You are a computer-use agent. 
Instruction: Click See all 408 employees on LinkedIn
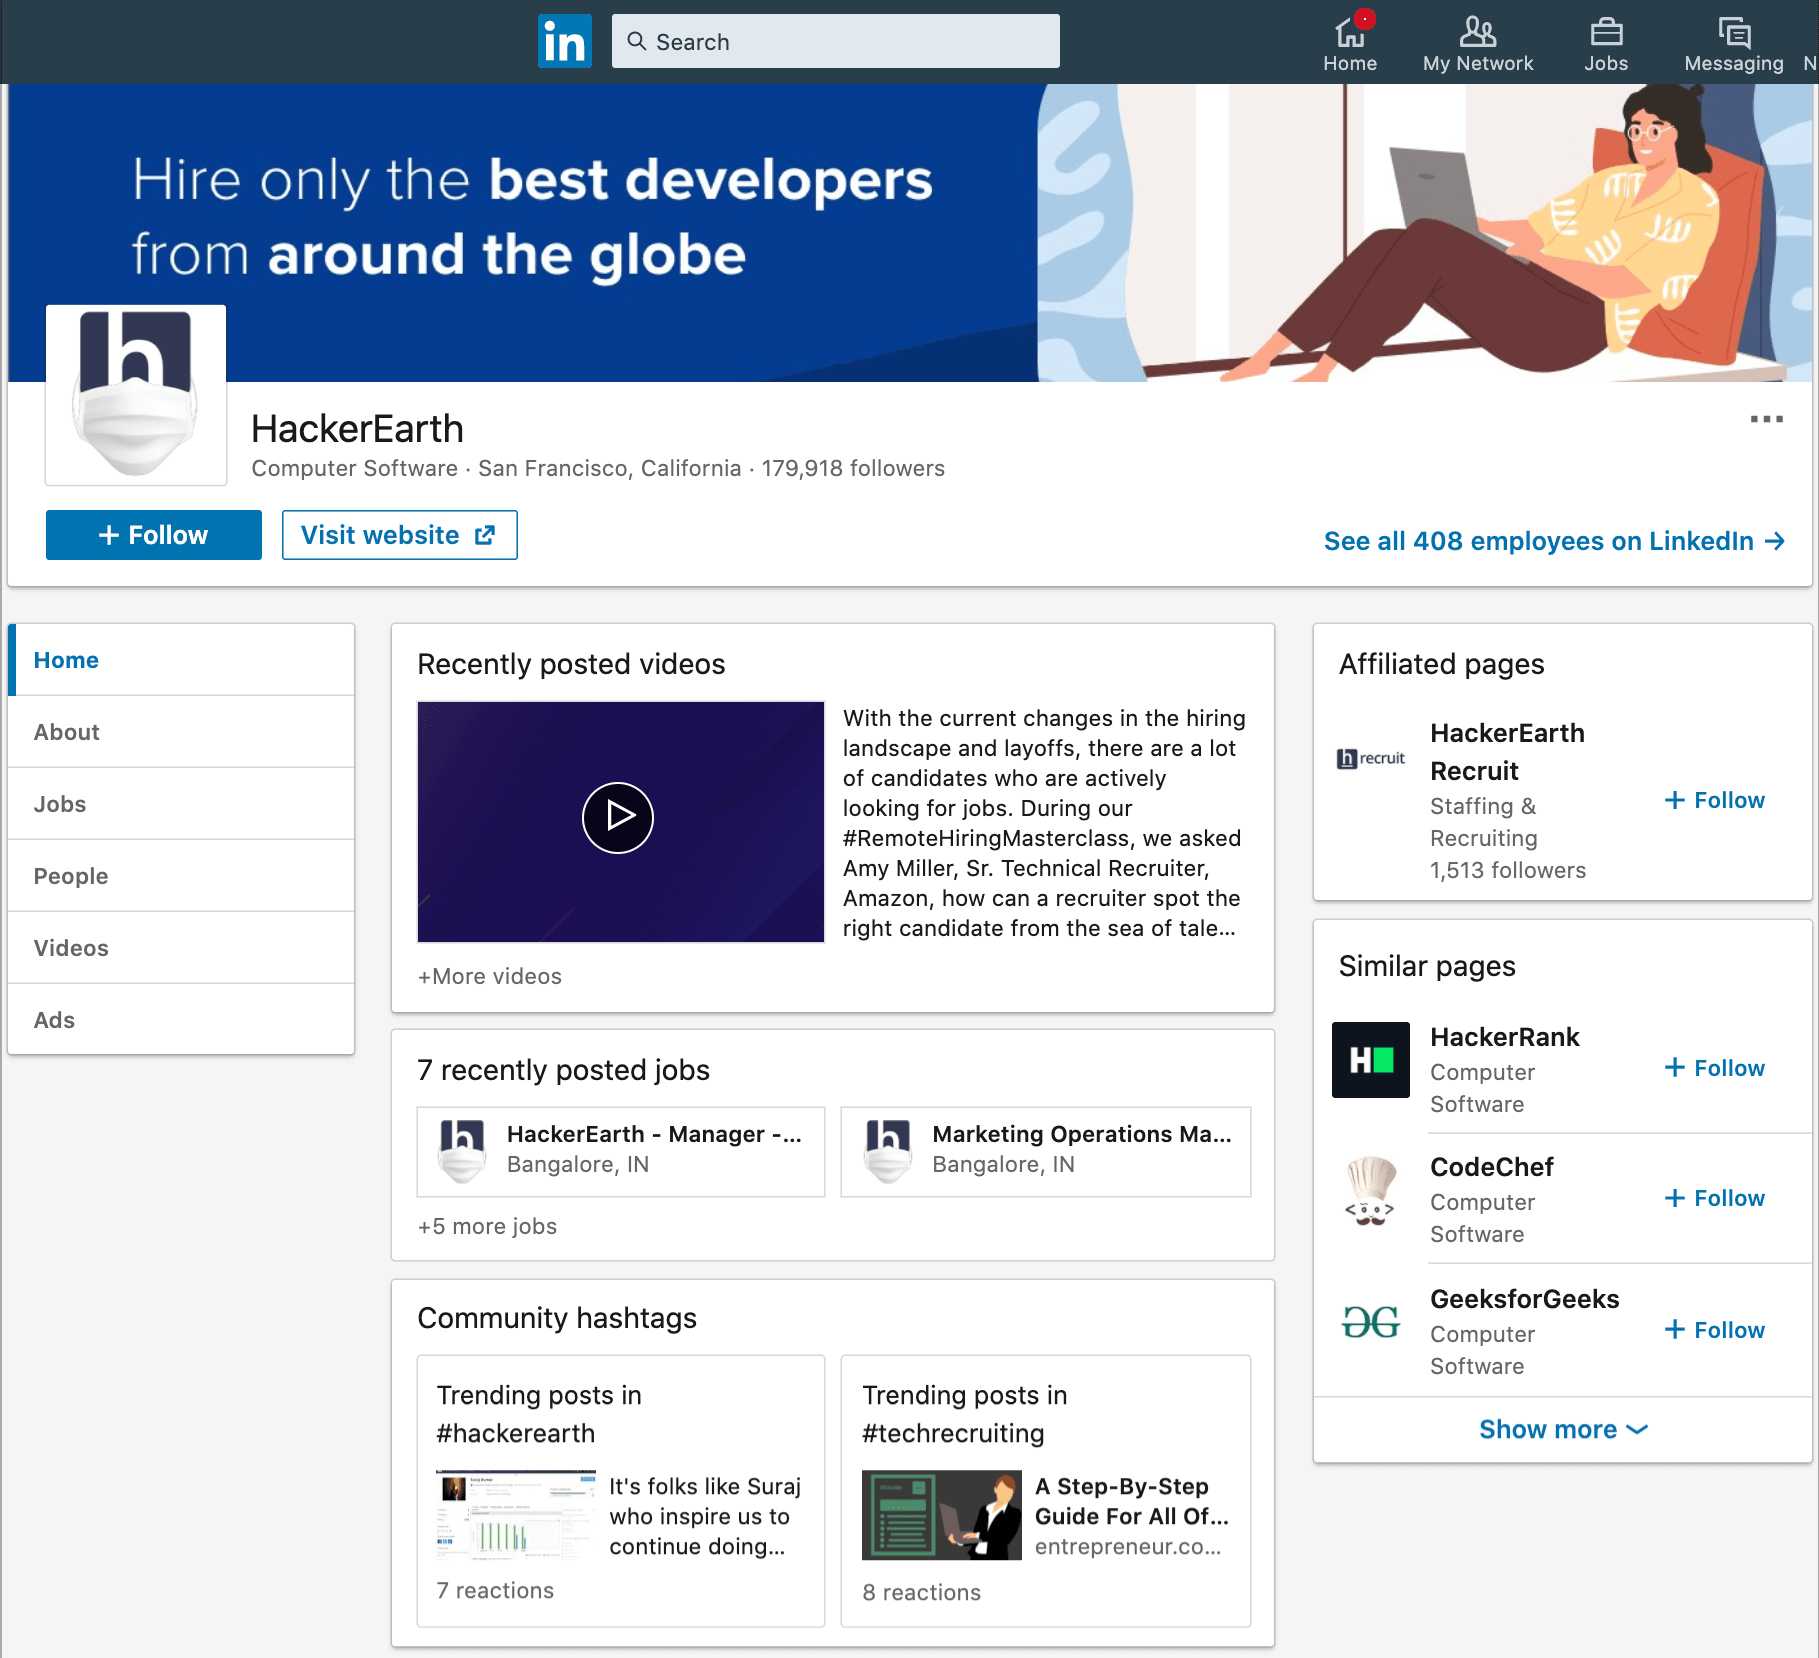click(1555, 541)
